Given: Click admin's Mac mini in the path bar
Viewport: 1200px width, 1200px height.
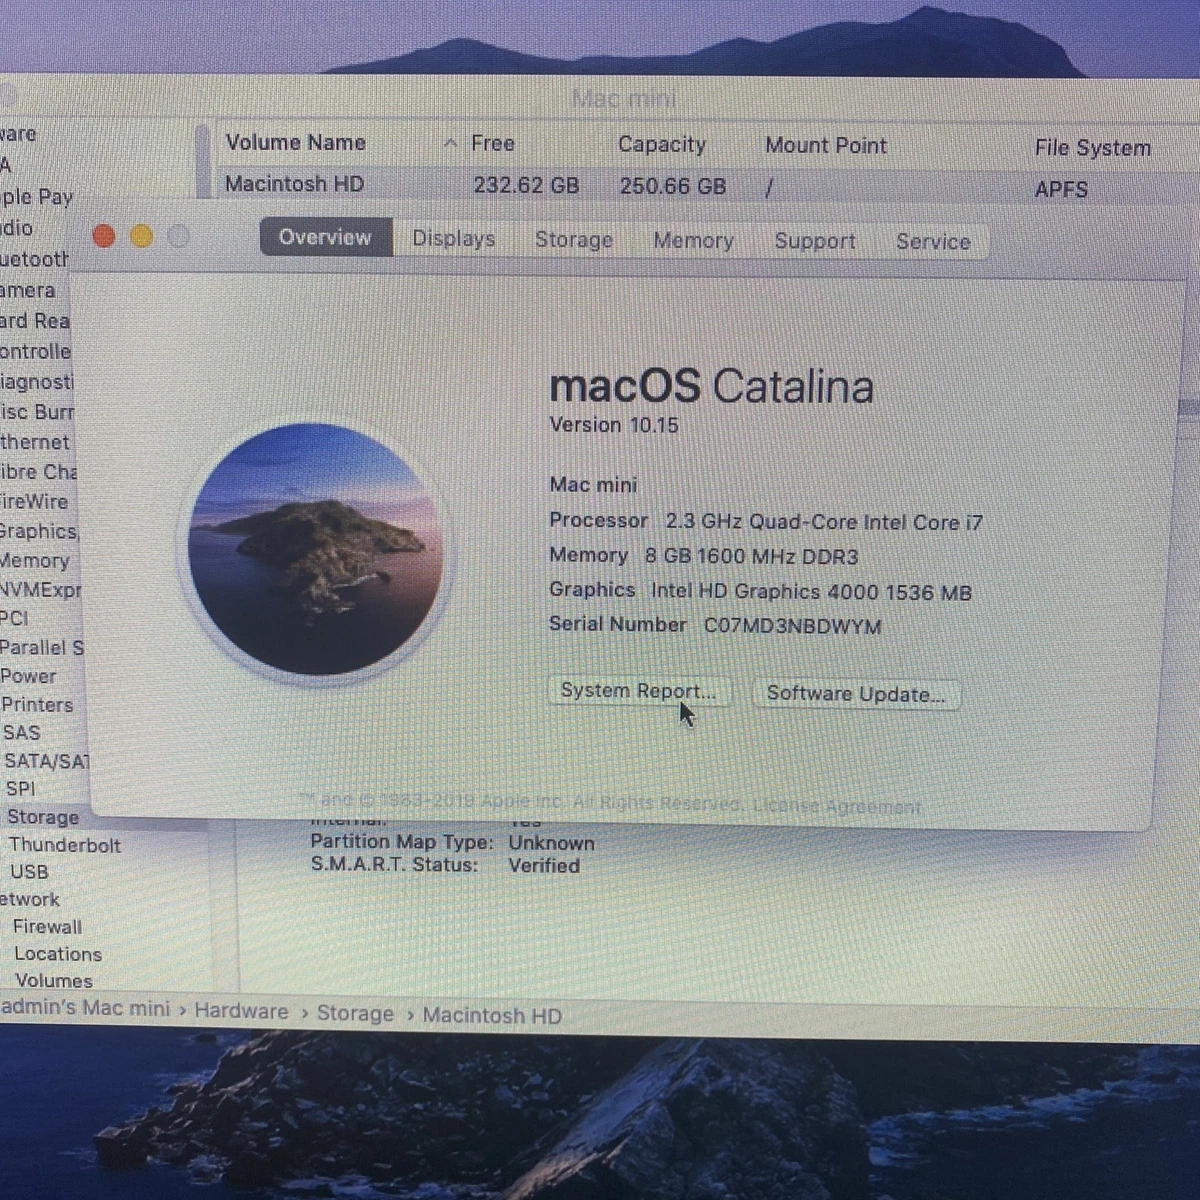Looking at the screenshot, I should point(86,1008).
